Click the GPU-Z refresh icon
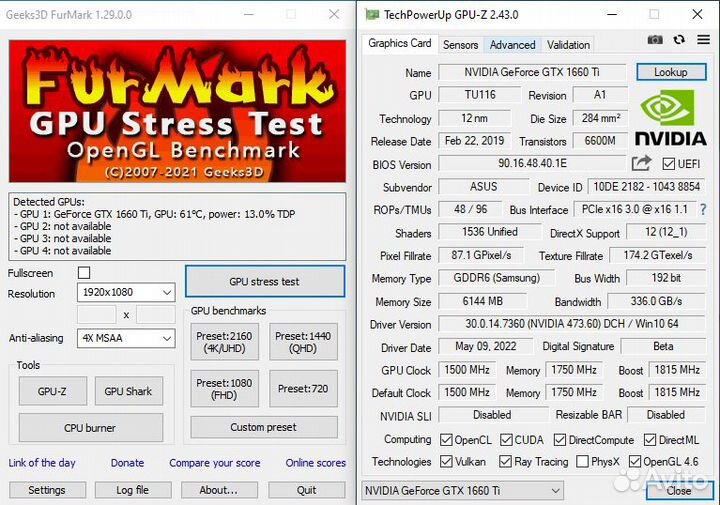Viewport: 720px width, 505px height. point(679,40)
